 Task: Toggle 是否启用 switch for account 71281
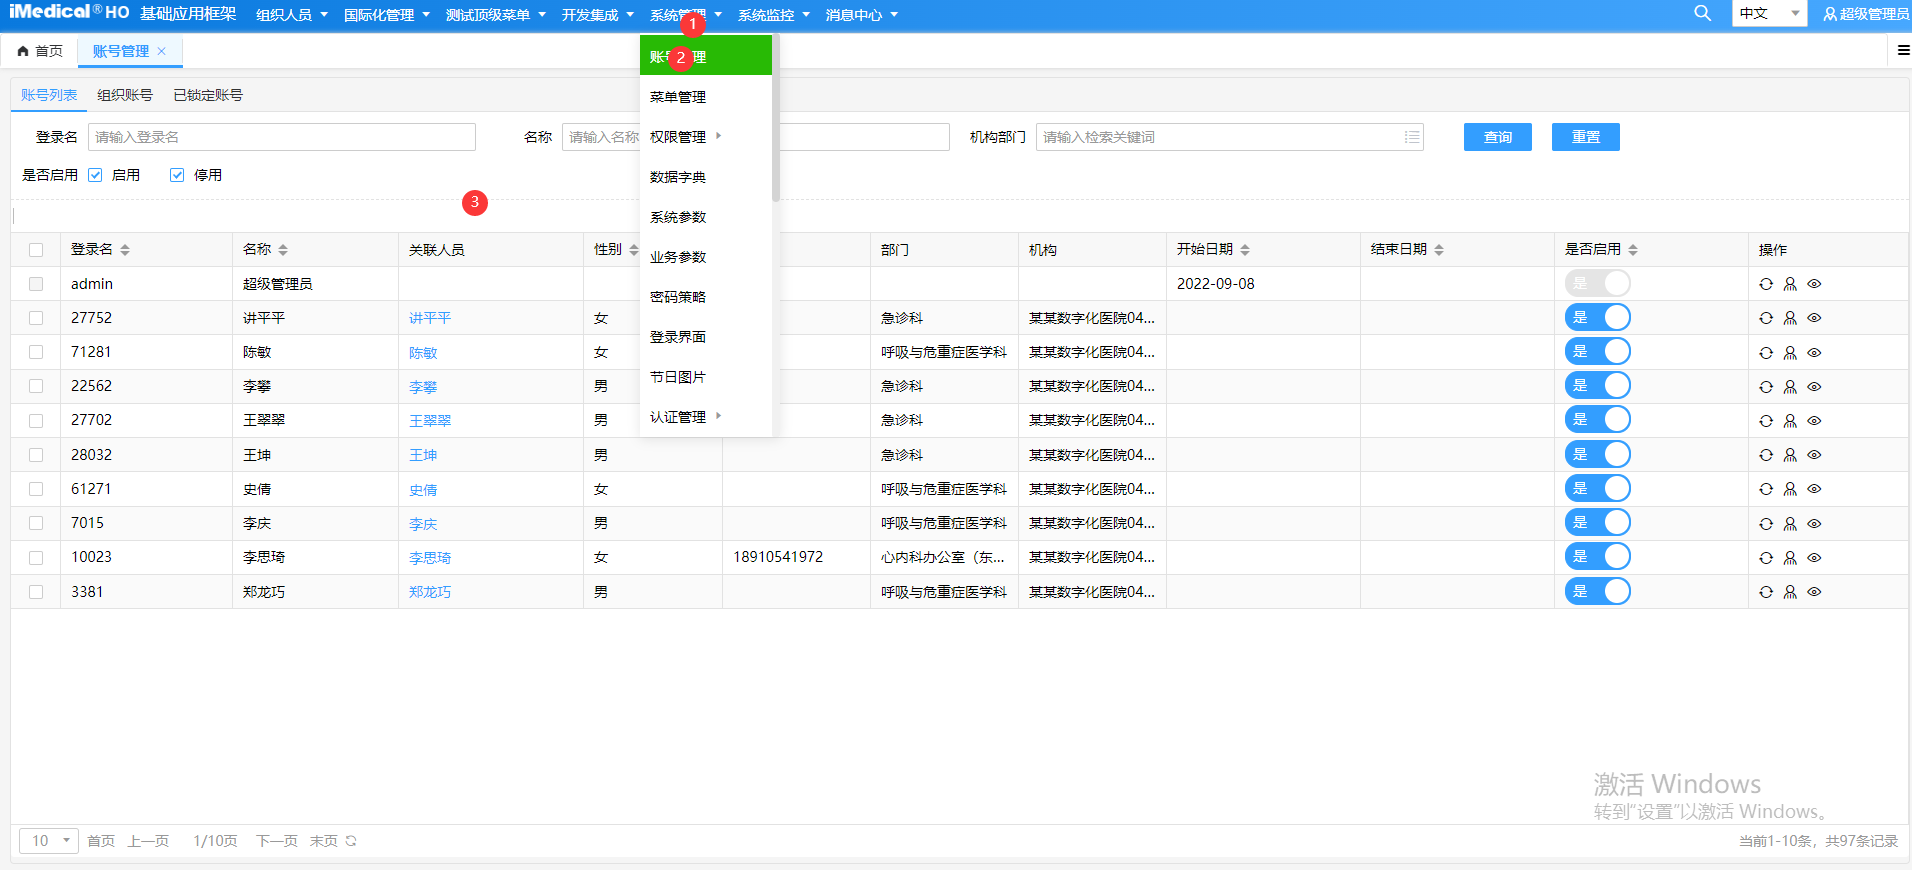[1598, 352]
